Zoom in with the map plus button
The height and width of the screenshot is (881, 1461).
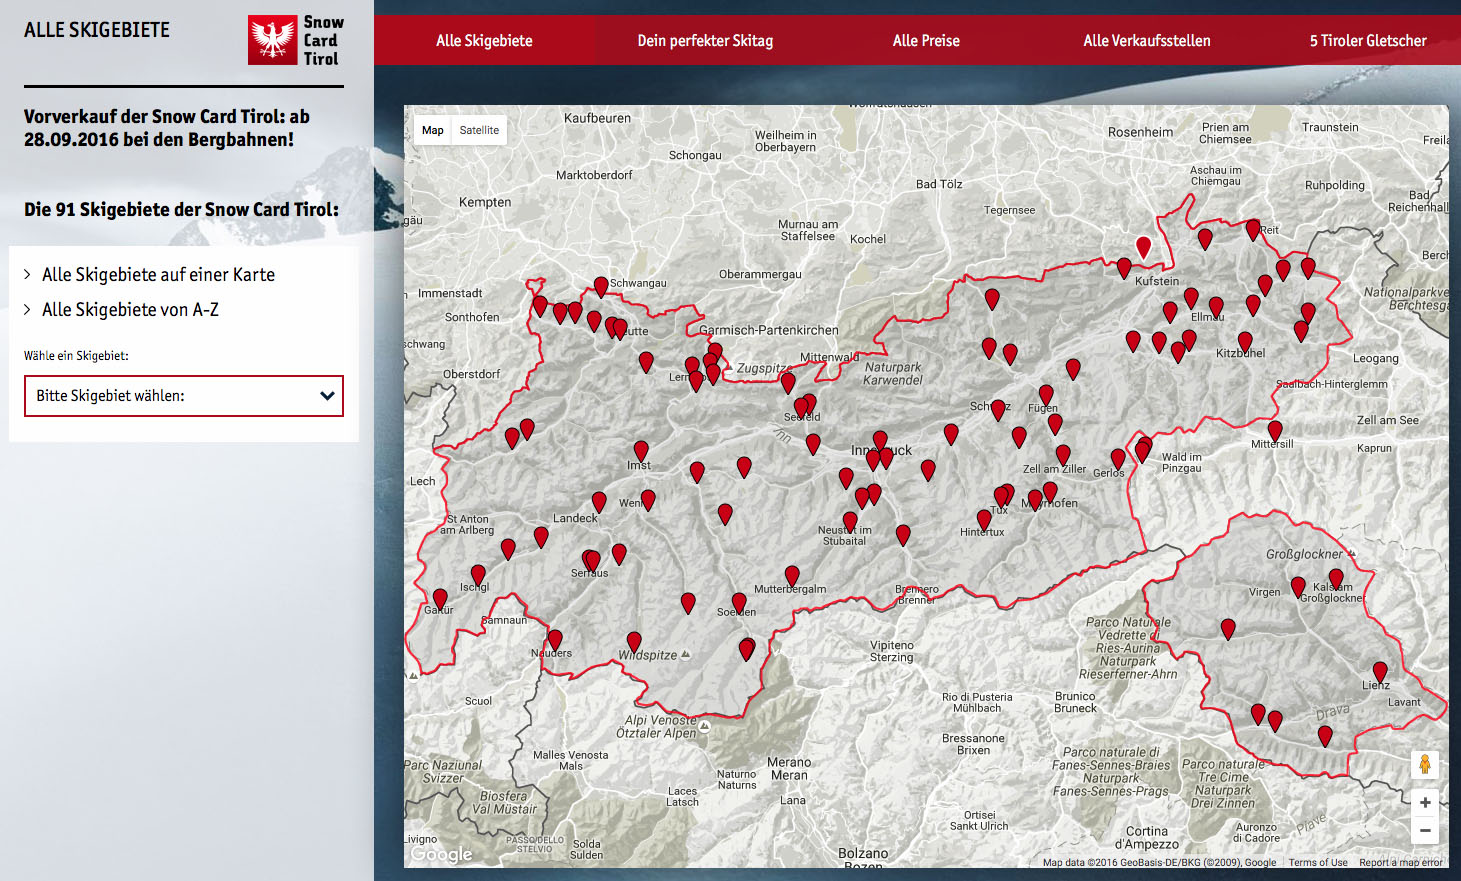pyautogui.click(x=1425, y=803)
